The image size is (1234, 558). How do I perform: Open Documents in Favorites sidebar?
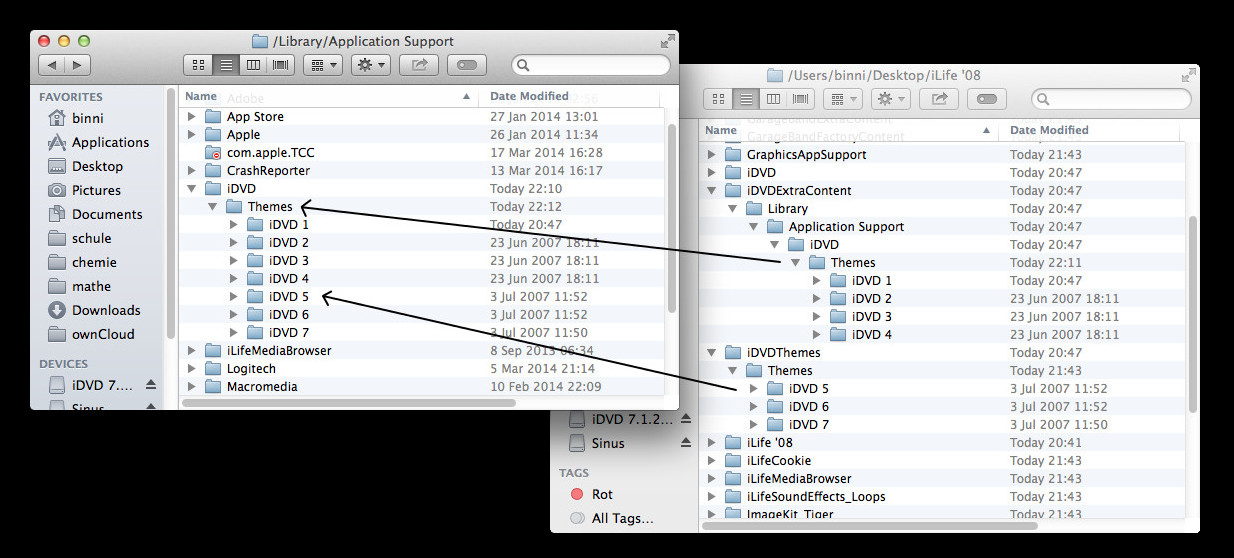click(x=95, y=214)
